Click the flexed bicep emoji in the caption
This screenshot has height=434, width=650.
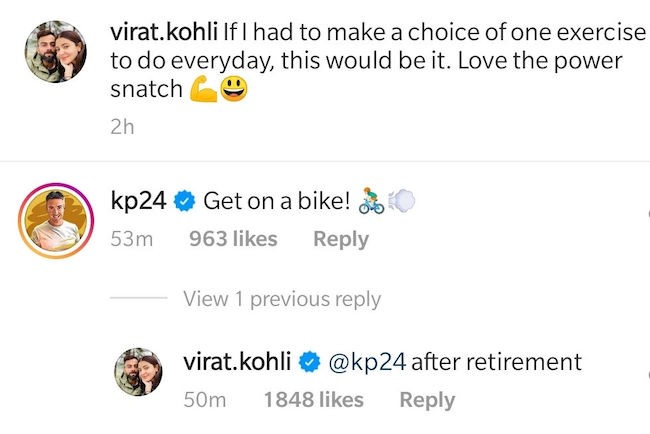coord(203,90)
